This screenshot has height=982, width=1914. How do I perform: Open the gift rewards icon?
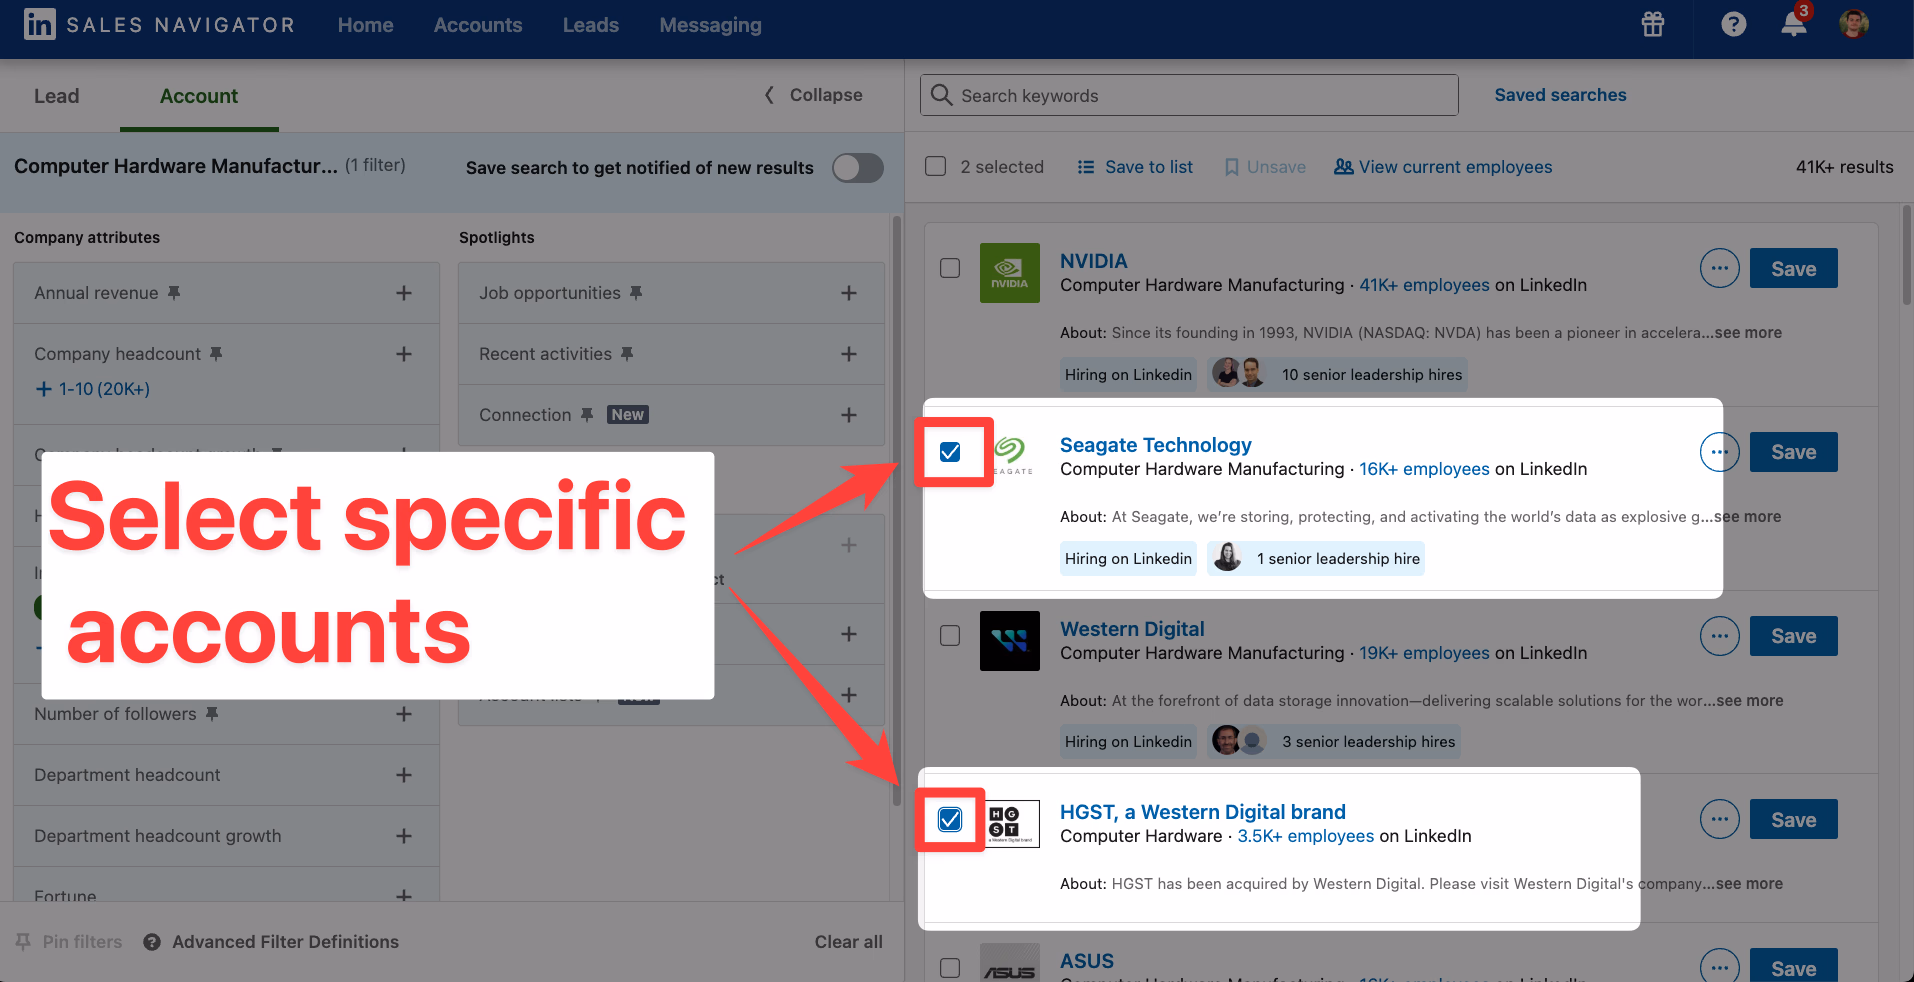(1653, 24)
